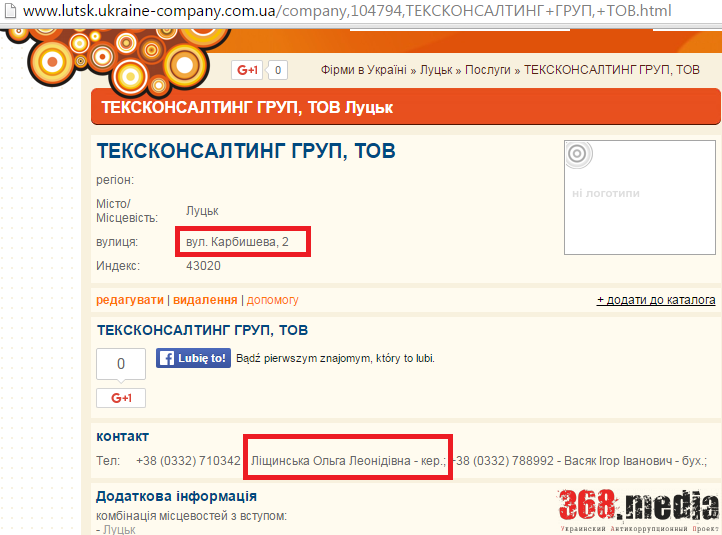Click the Google +1 button under the counter

(x=121, y=398)
